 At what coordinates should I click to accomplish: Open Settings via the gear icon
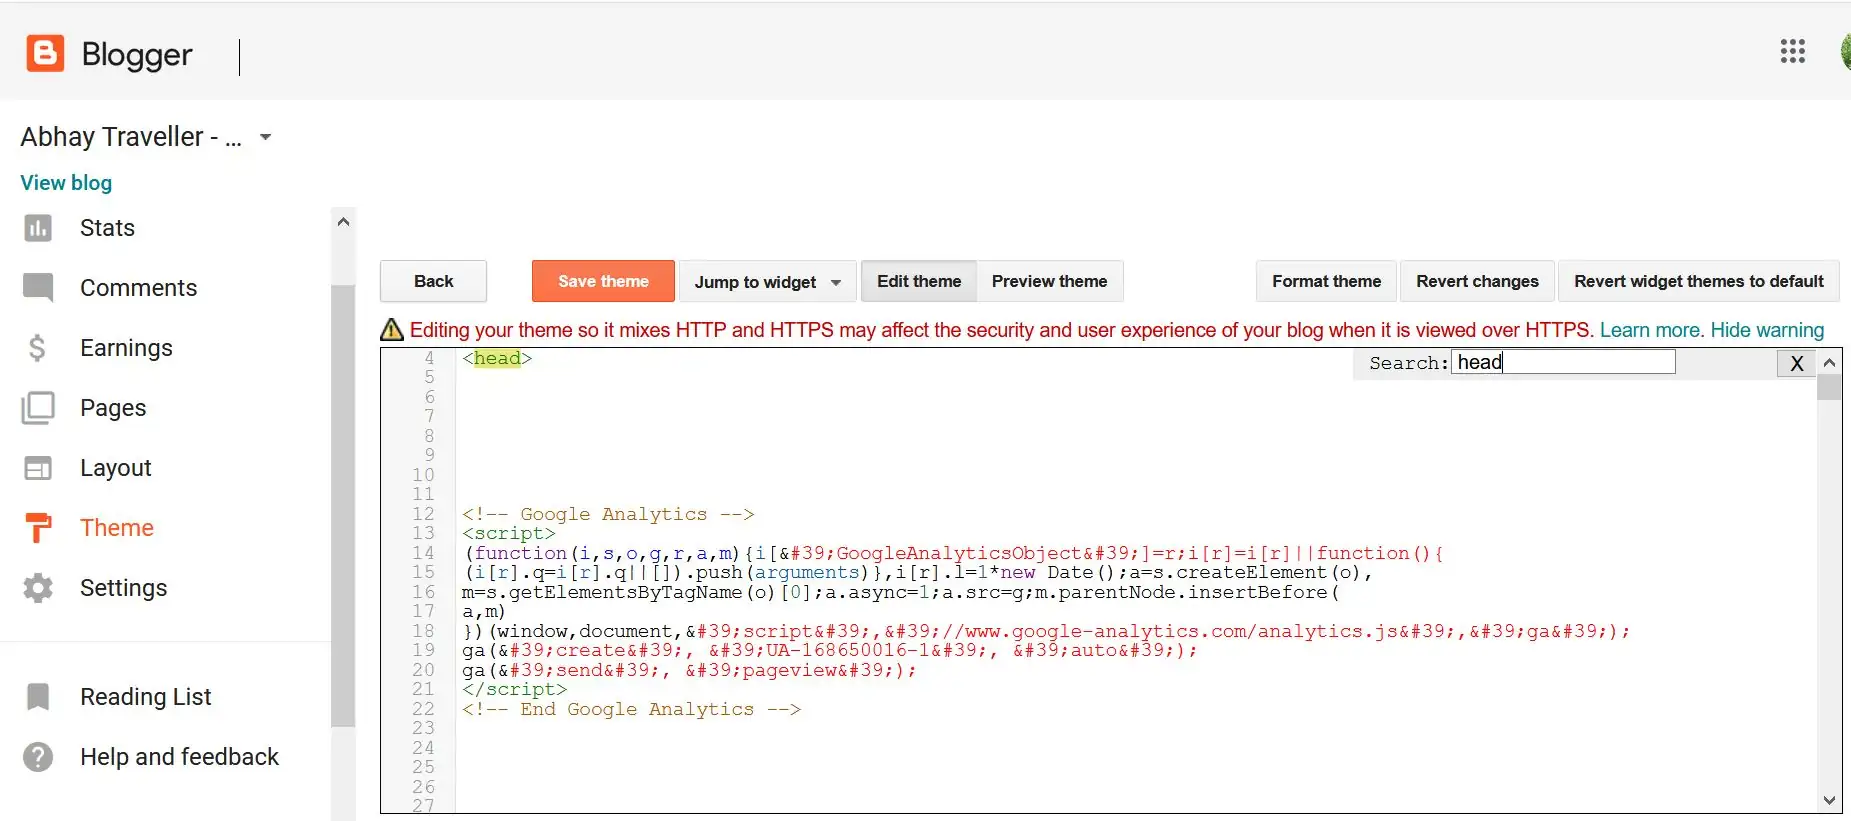[x=38, y=588]
